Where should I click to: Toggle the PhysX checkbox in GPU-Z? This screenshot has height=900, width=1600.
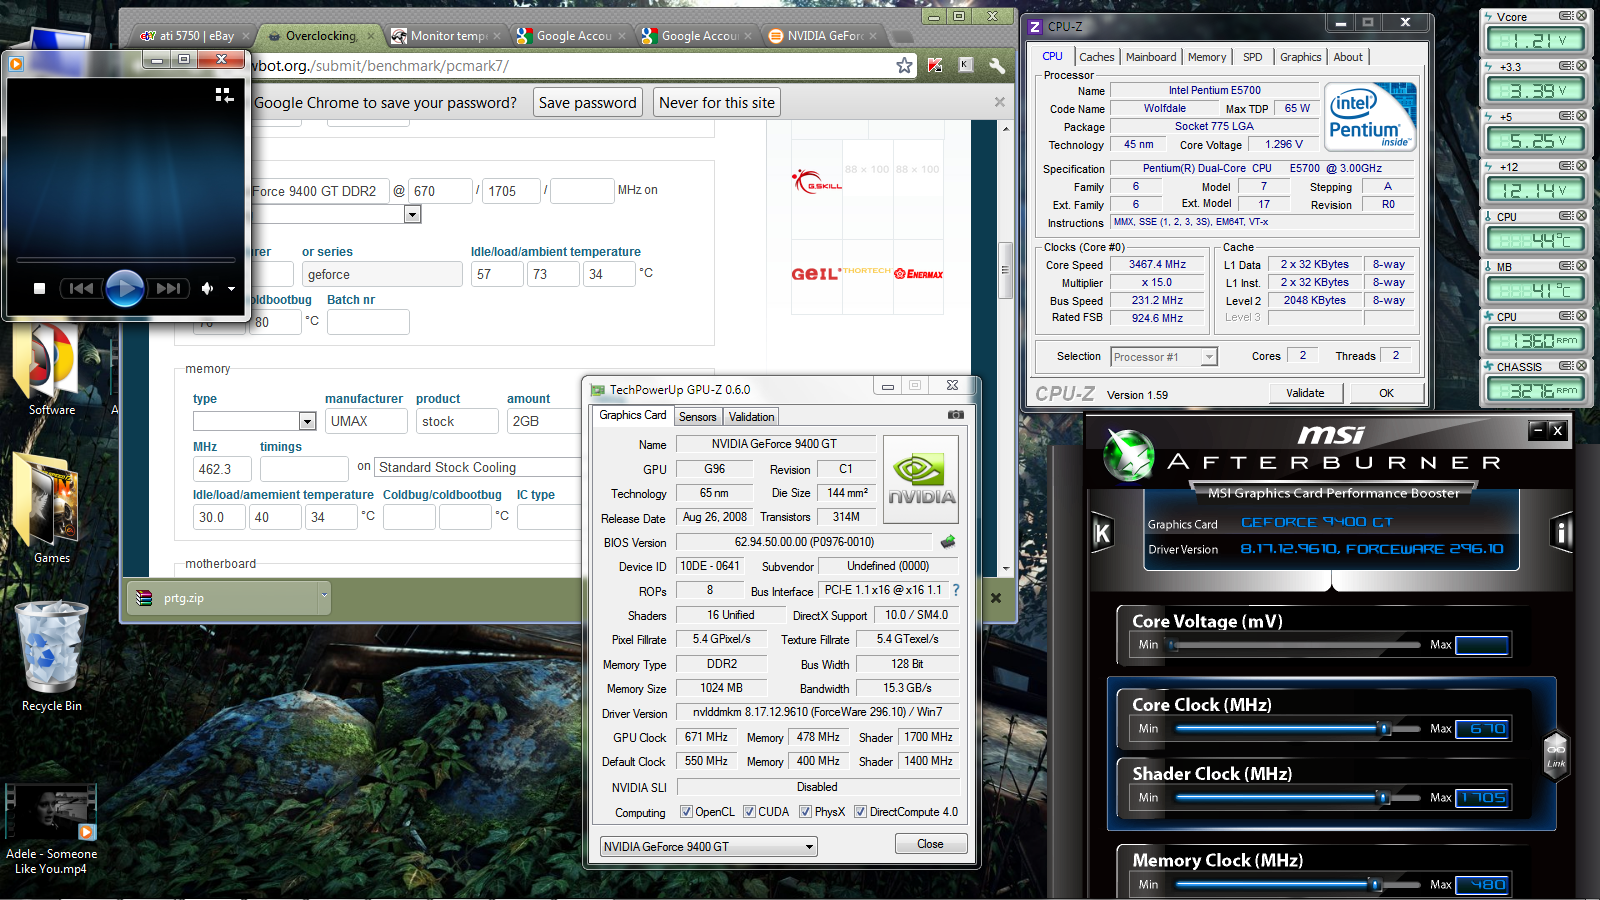click(805, 812)
